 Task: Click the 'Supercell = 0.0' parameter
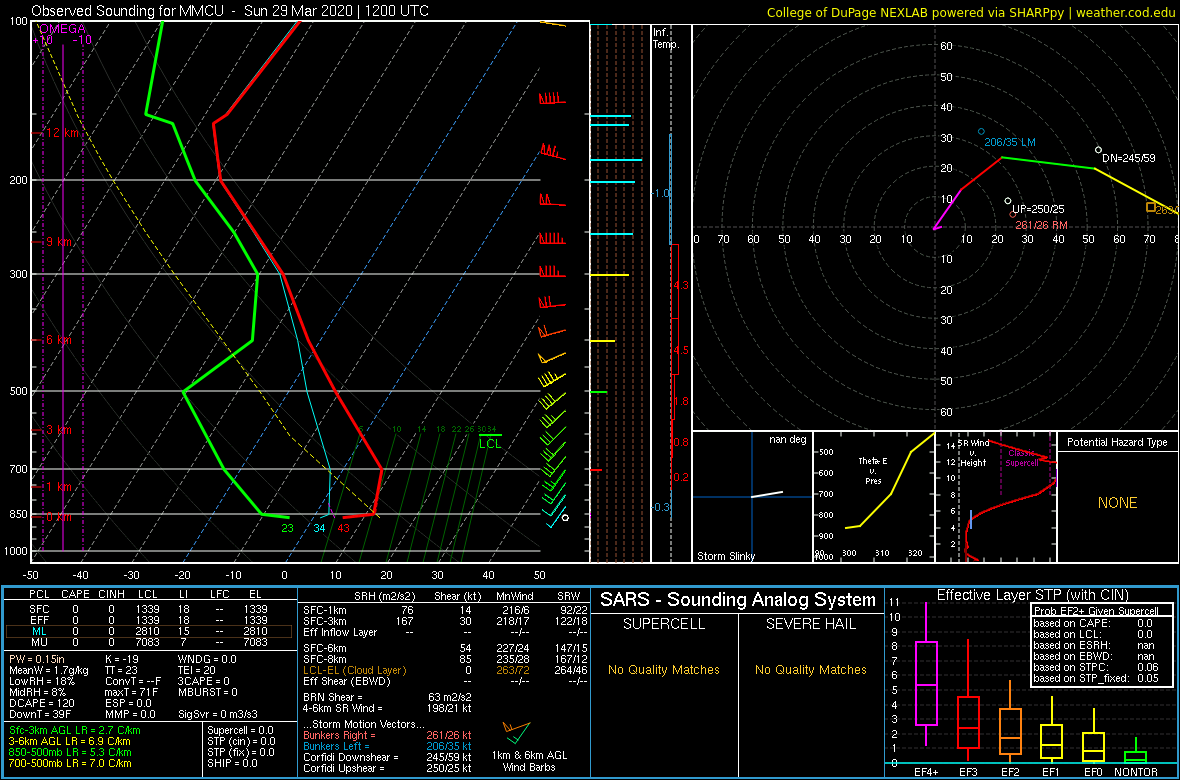tap(240, 731)
